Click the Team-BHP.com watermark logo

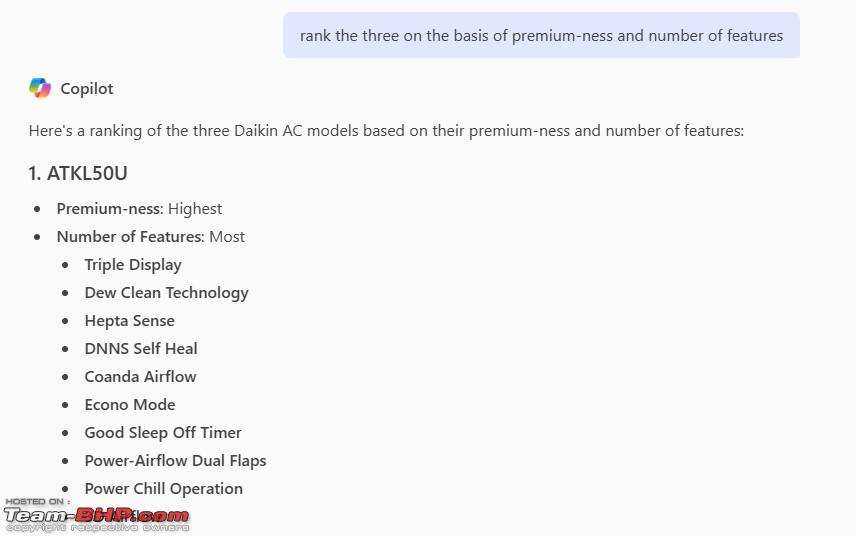tap(97, 515)
